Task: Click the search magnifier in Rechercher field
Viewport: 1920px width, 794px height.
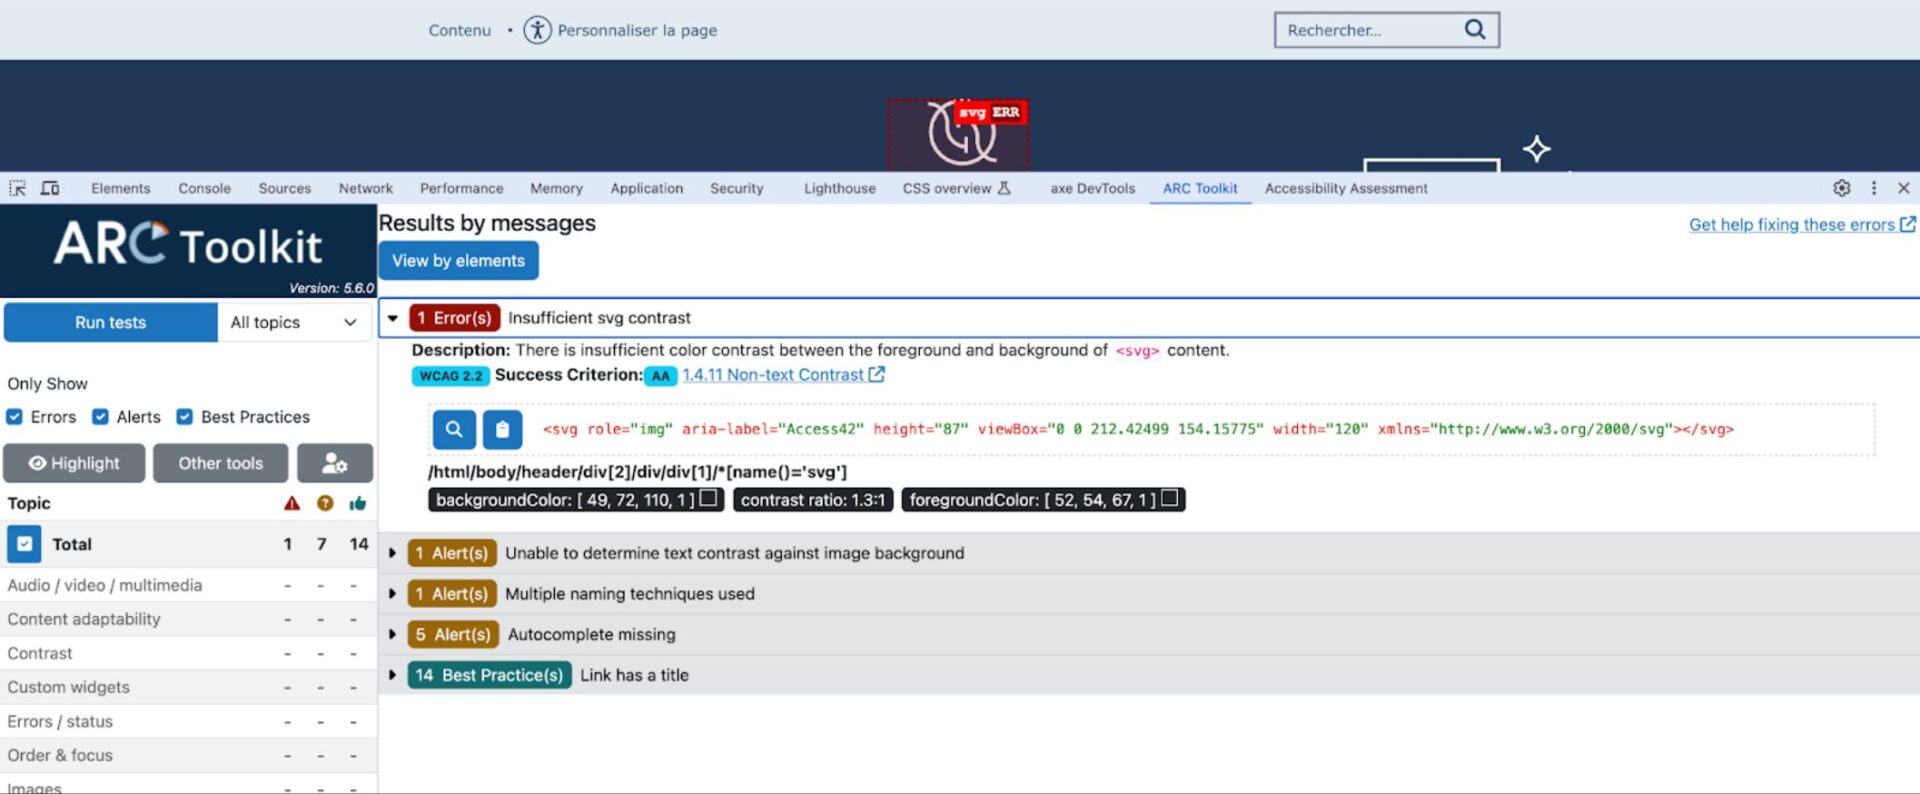Action: point(1475,30)
